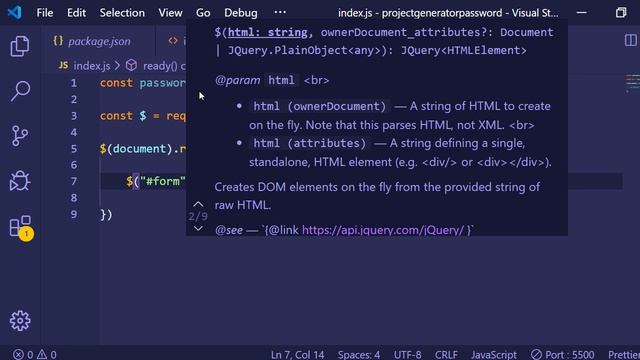Image resolution: width=640 pixels, height=360 pixels.
Task: Click line number 9 in gutter
Action: click(x=73, y=214)
